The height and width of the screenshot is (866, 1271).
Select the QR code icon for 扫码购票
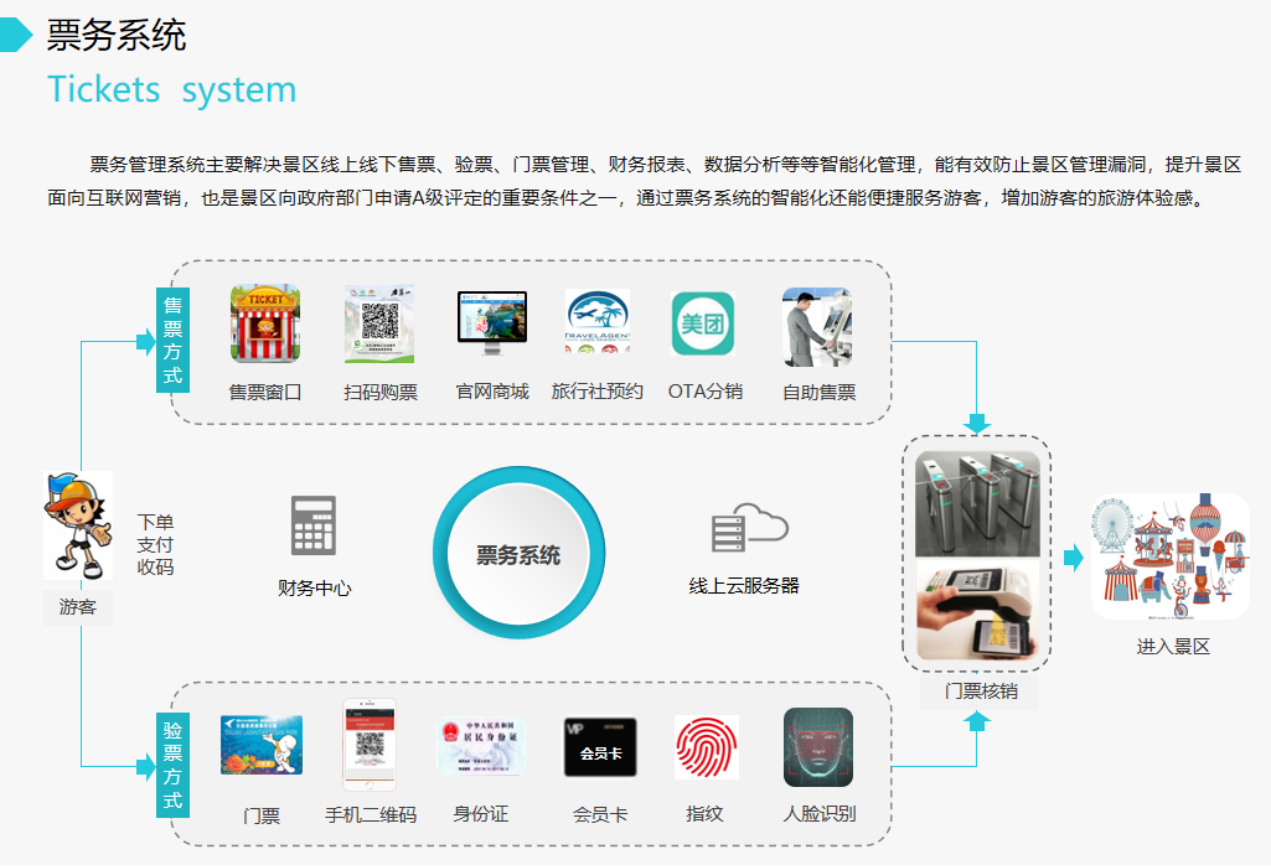pyautogui.click(x=379, y=324)
